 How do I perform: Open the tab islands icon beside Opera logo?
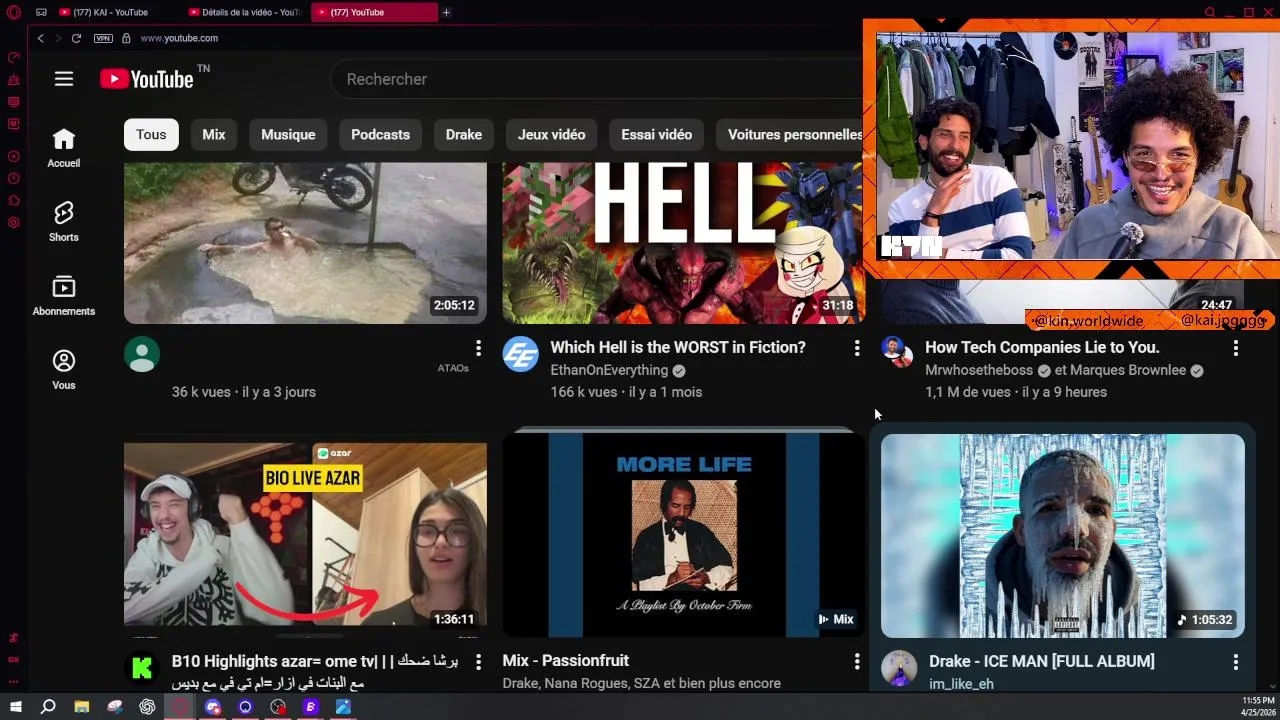click(x=41, y=12)
